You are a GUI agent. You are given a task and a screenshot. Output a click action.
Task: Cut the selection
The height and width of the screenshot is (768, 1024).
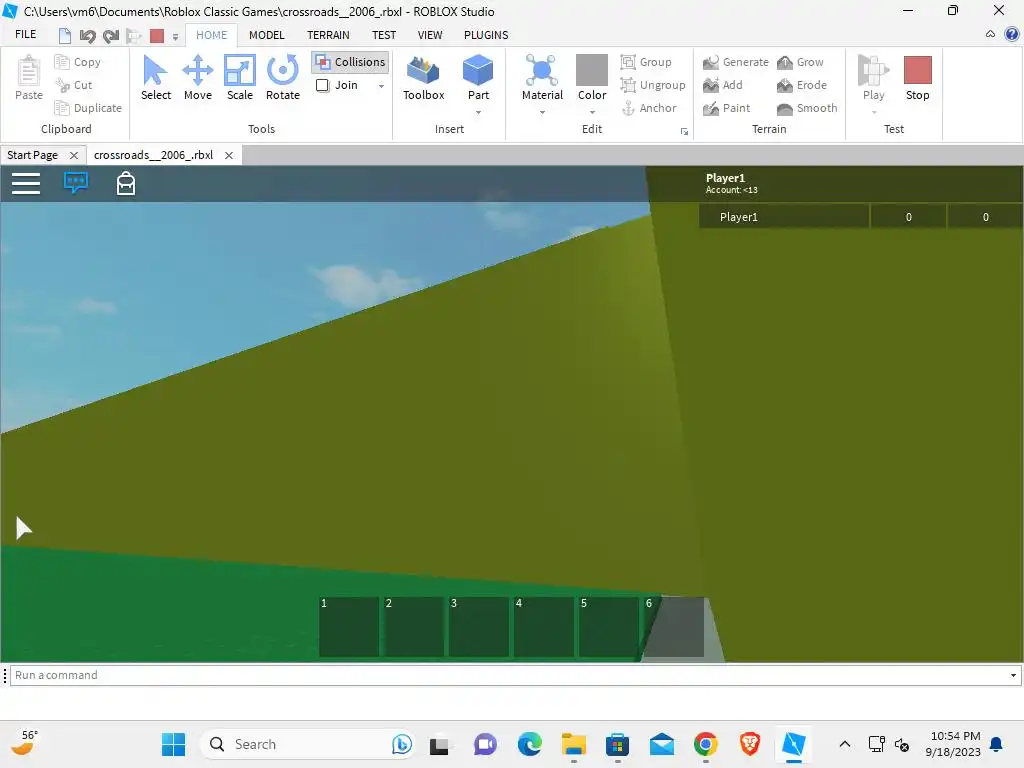pyautogui.click(x=74, y=85)
